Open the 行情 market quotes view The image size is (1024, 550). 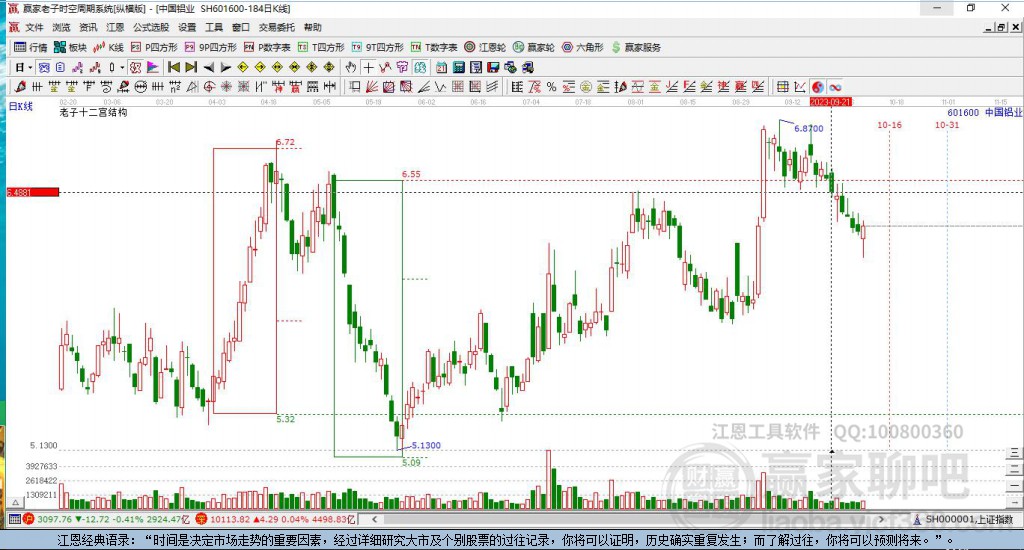click(30, 47)
